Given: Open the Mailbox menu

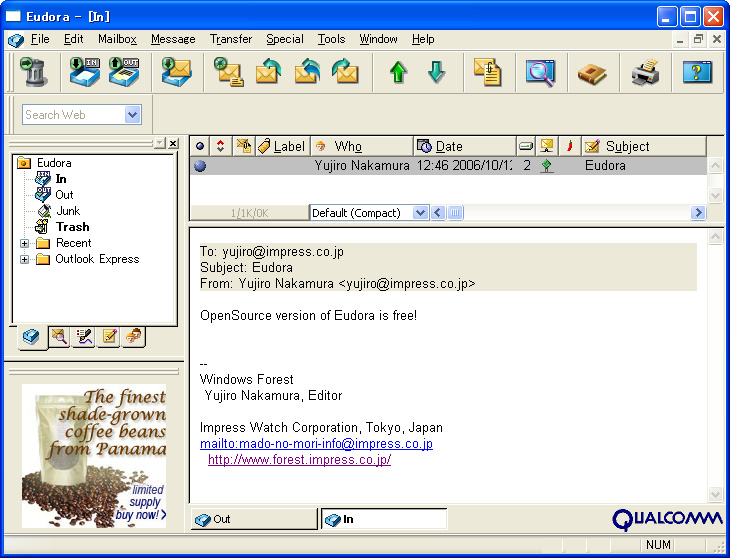Looking at the screenshot, I should point(117,39).
